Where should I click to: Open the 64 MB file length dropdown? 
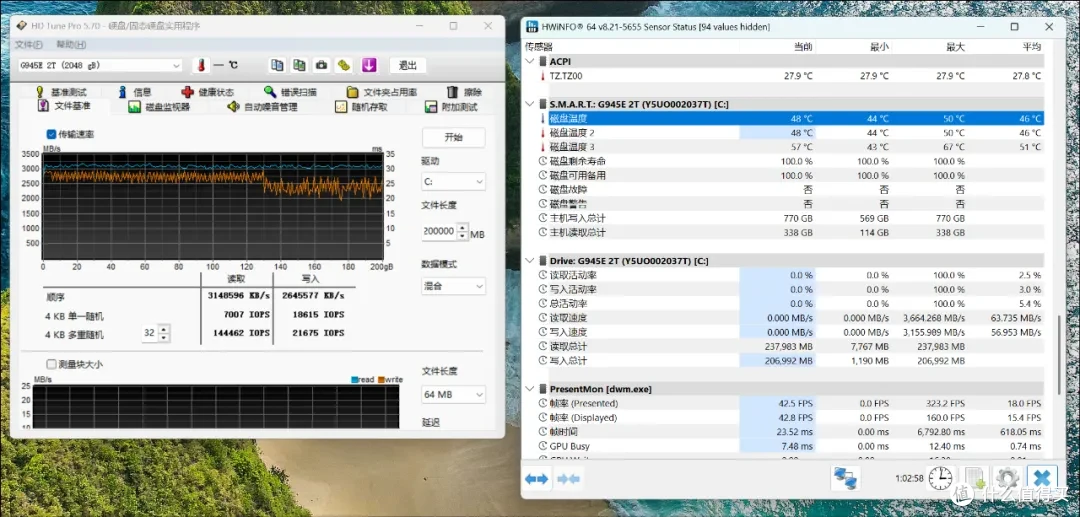click(x=453, y=394)
